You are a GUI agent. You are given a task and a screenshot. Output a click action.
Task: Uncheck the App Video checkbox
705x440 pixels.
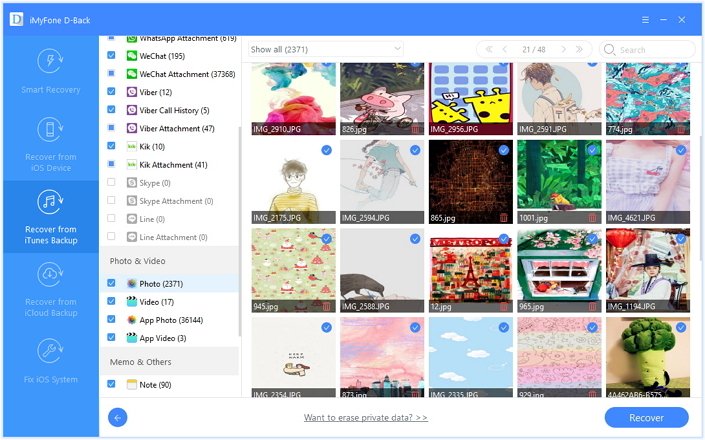(x=111, y=337)
